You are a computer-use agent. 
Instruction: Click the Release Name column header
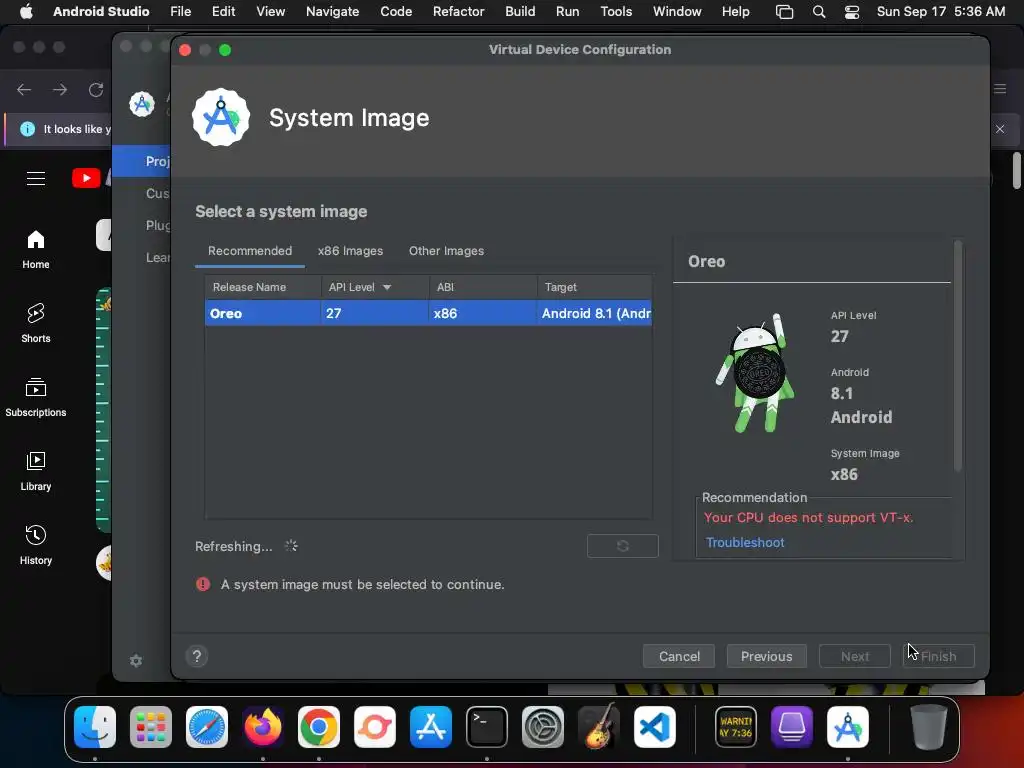[263, 287]
